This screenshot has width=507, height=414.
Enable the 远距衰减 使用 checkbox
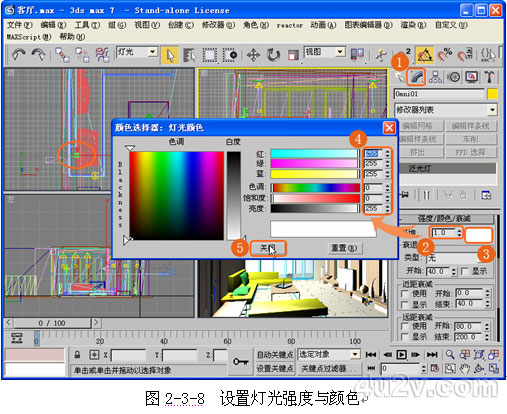pyautogui.click(x=404, y=326)
